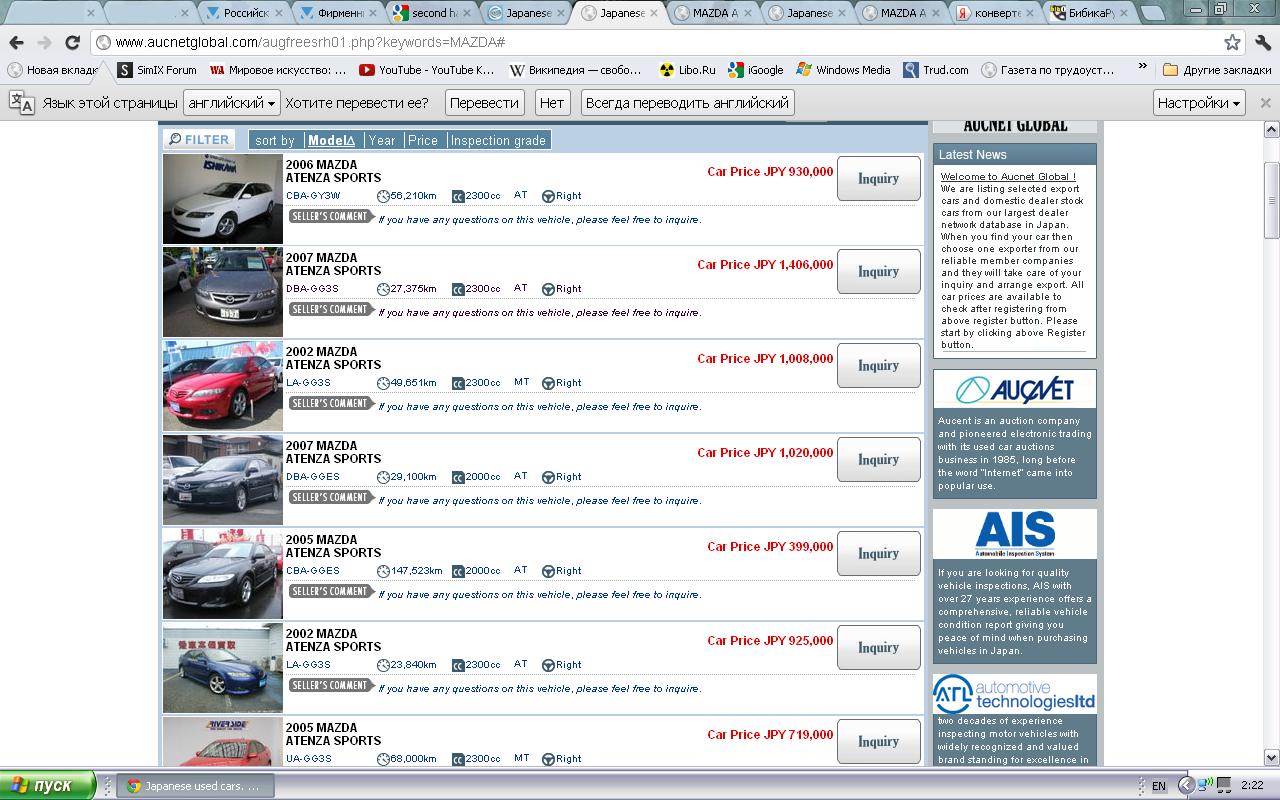
Task: Open the Windows пуск Start menu
Action: [48, 785]
